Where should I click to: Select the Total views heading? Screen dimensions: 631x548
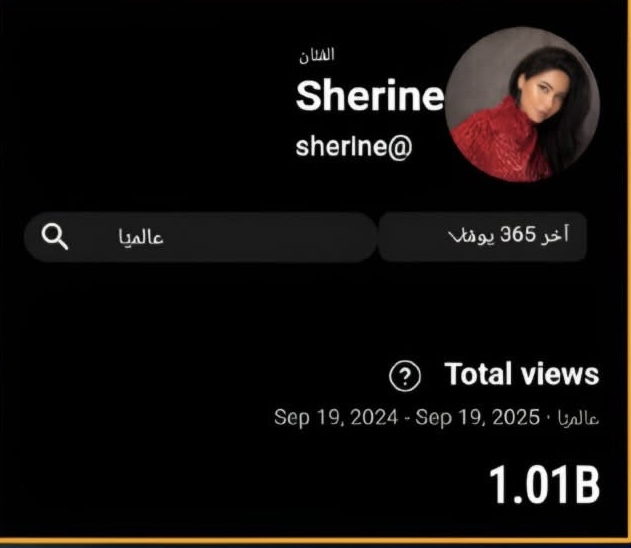[x=522, y=374]
